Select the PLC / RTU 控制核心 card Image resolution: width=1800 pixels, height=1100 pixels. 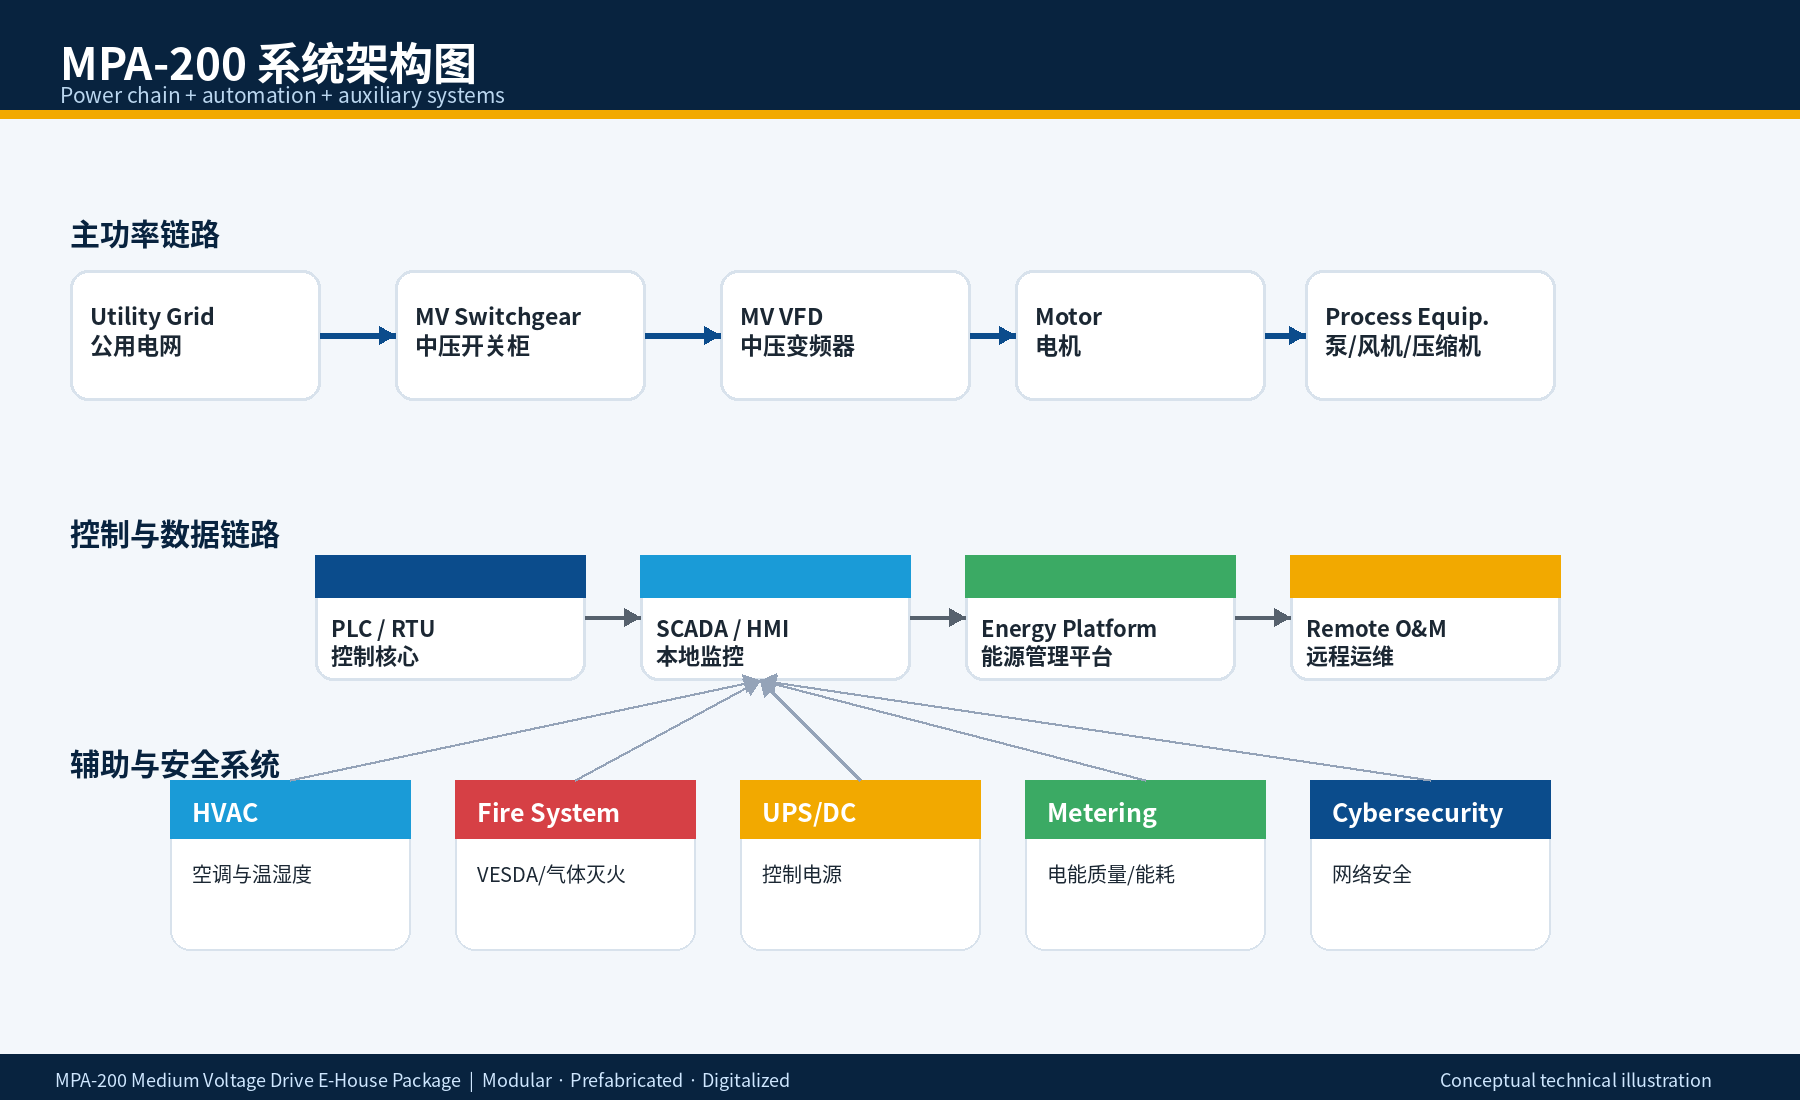coord(450,618)
